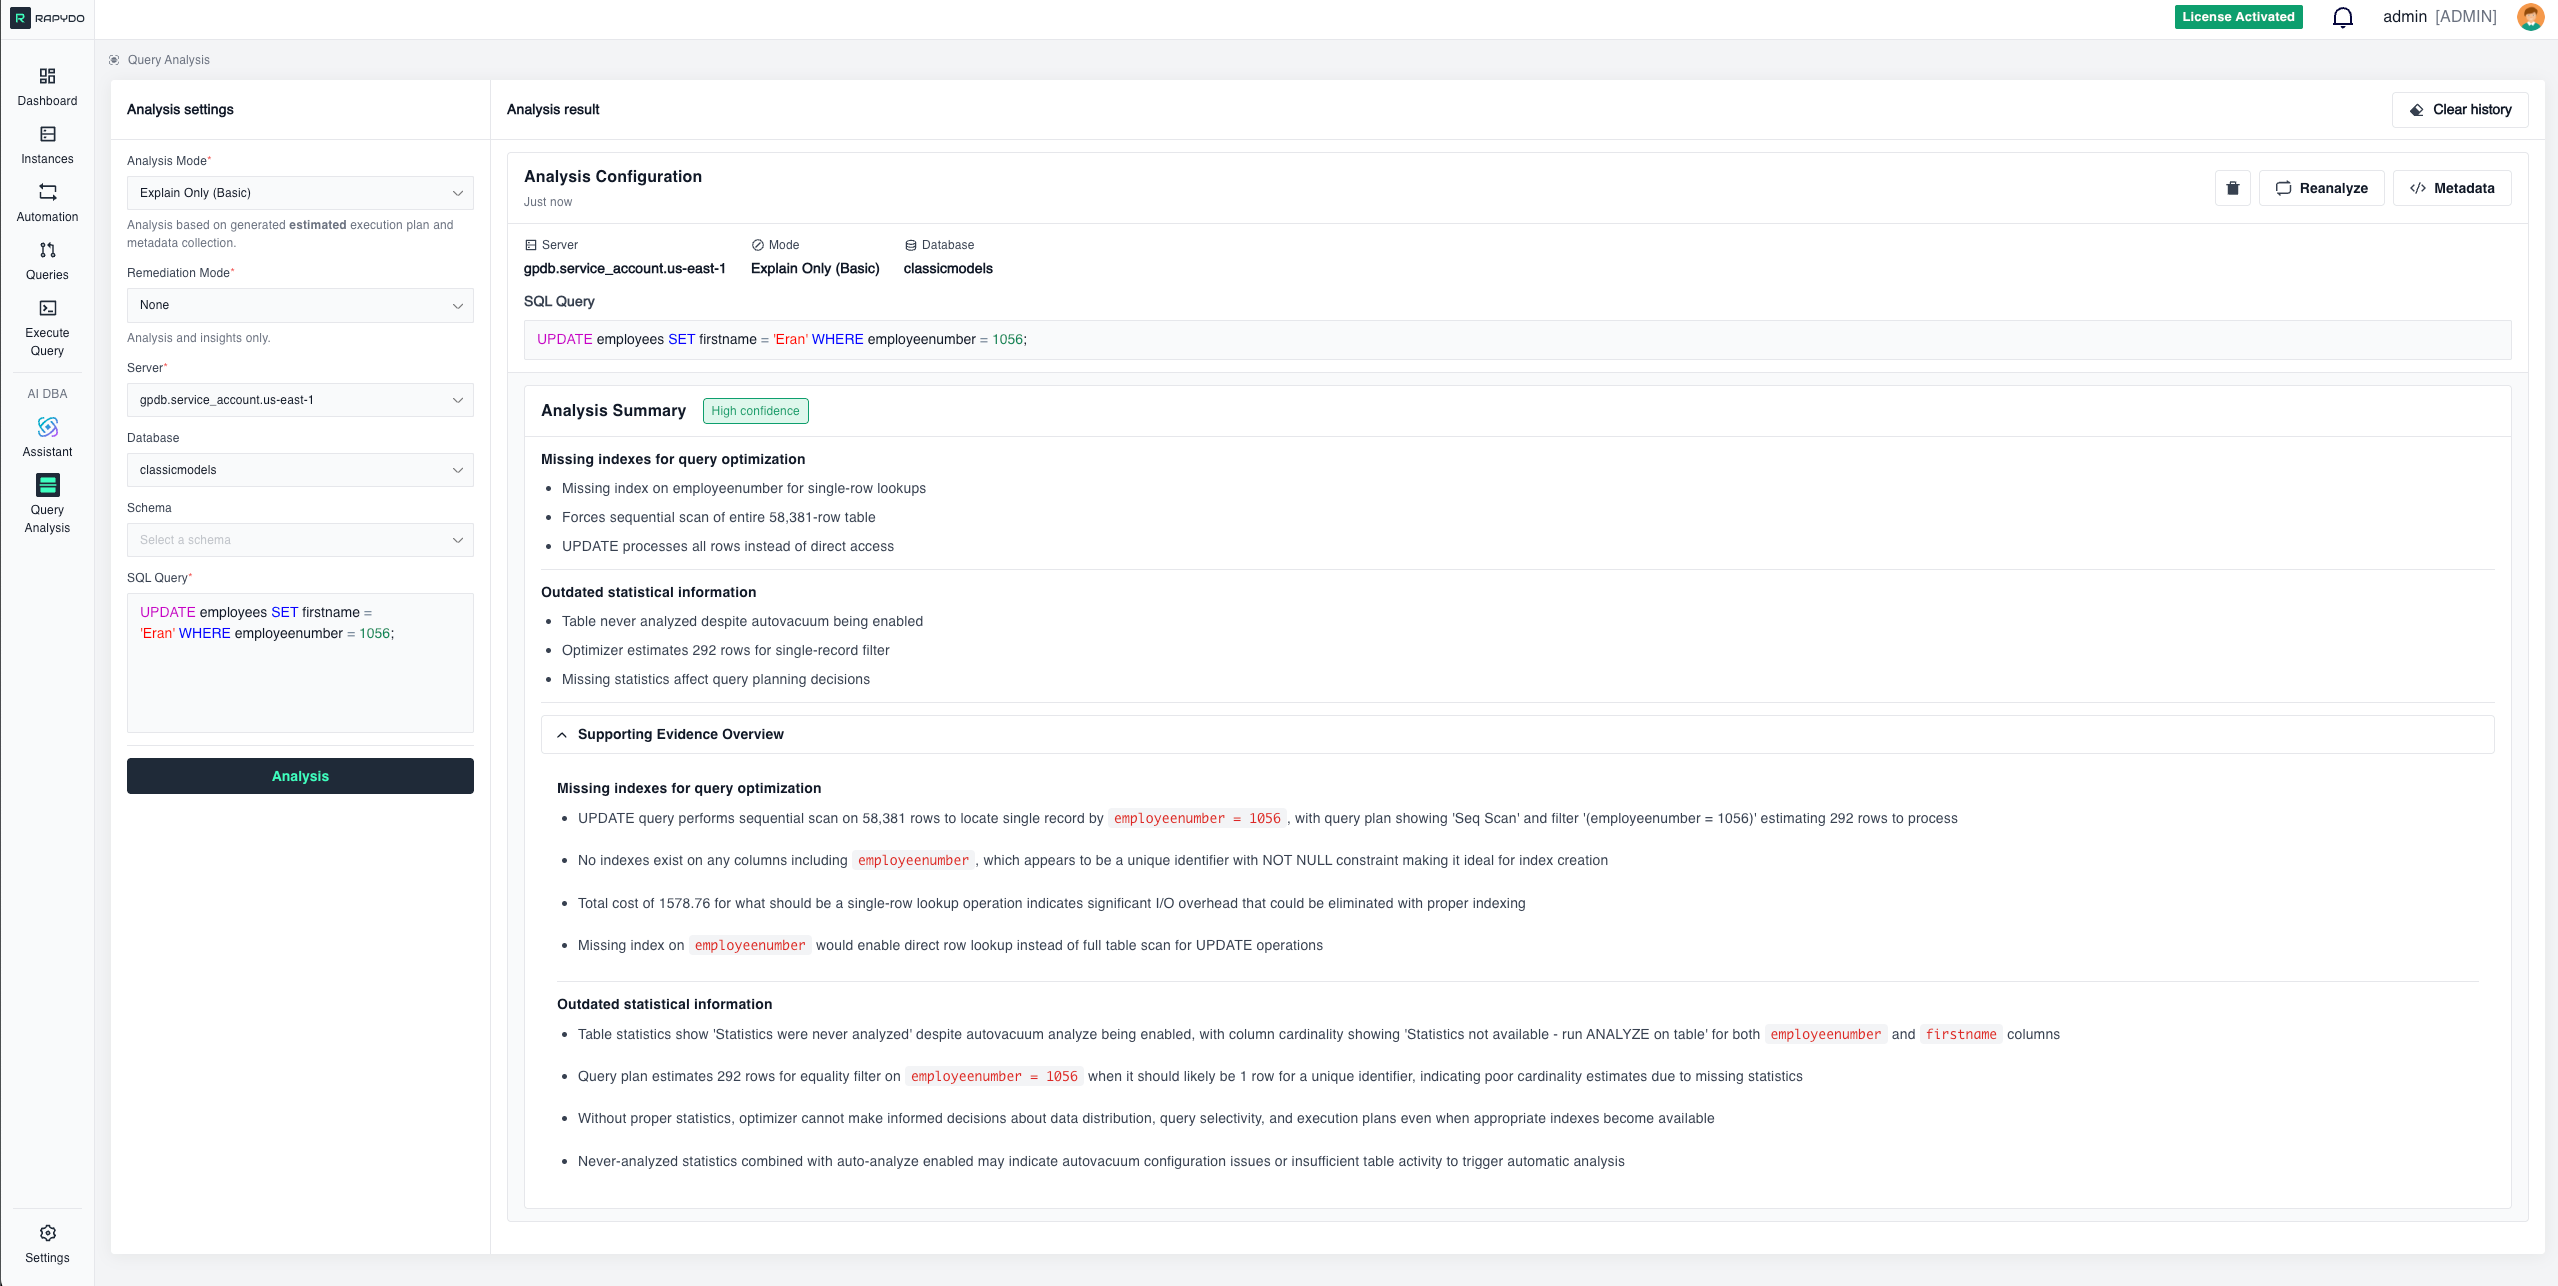This screenshot has height=1286, width=2558.
Task: Open the Execute Query page
Action: [x=47, y=309]
